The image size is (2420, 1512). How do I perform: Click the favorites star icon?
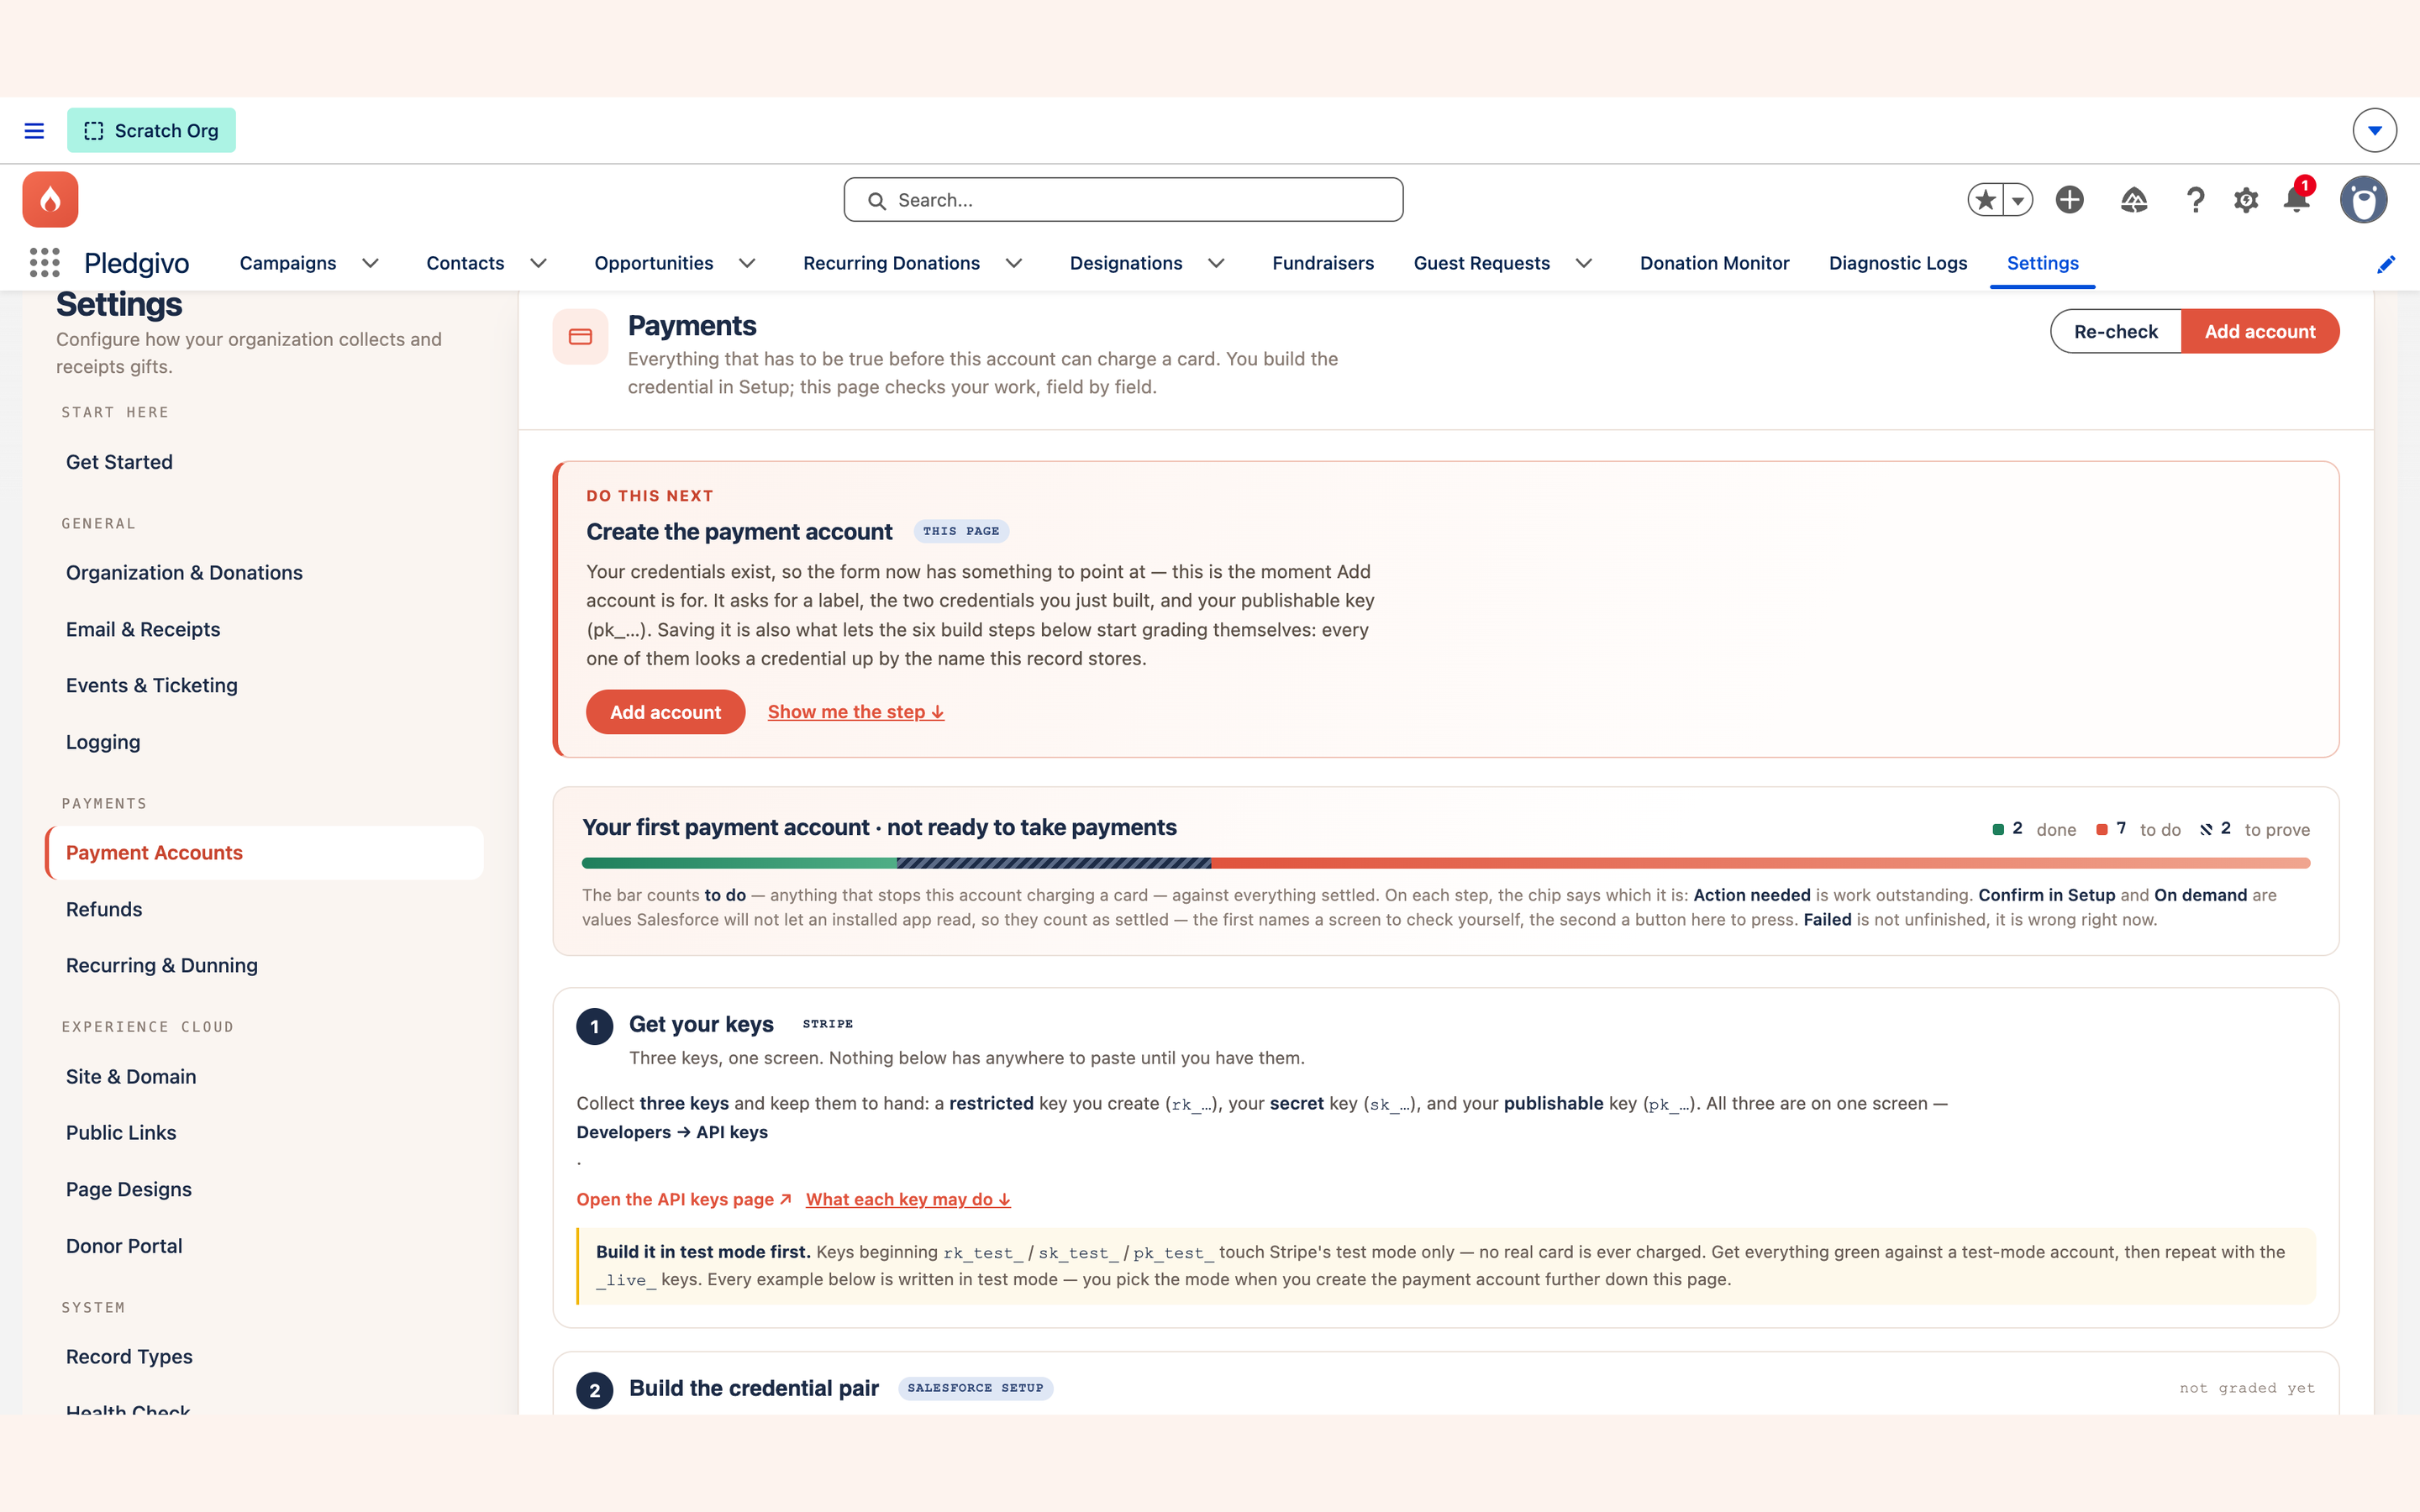tap(1986, 200)
